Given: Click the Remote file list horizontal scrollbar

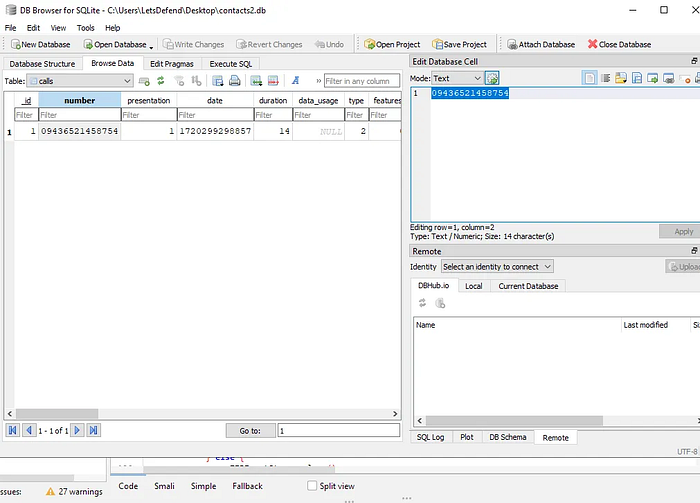Looking at the screenshot, I should 514,420.
